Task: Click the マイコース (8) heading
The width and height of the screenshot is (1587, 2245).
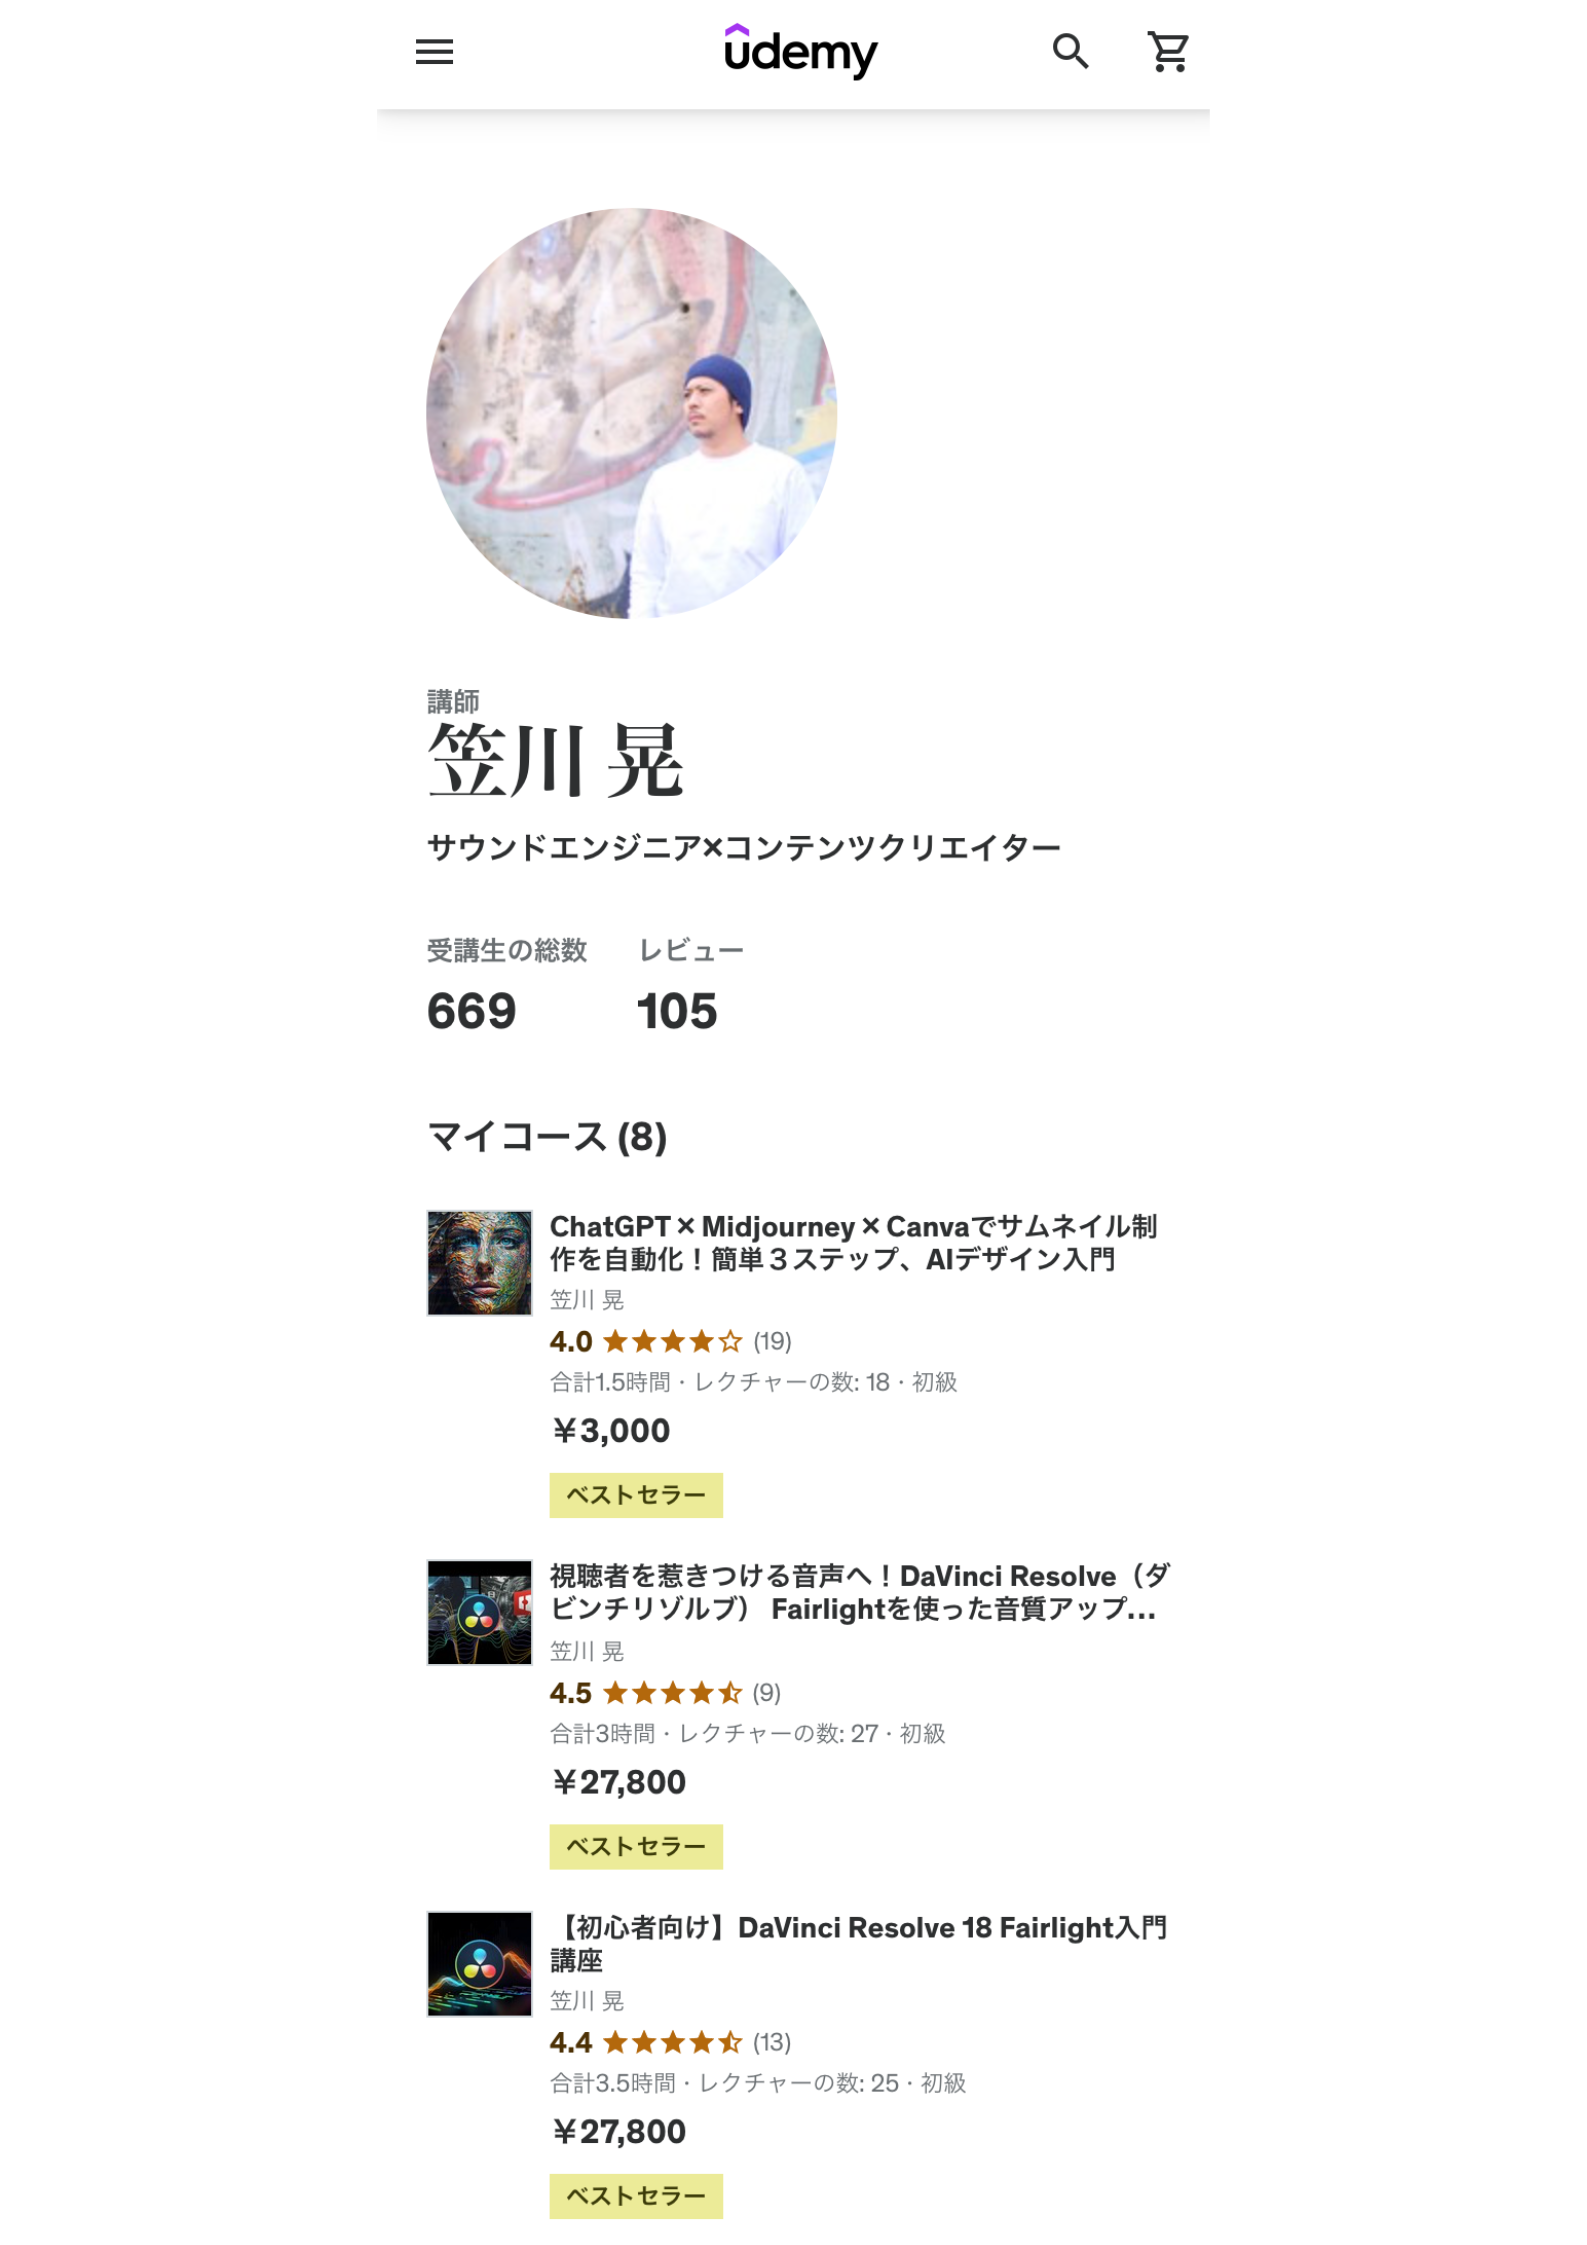Action: click(x=547, y=1137)
